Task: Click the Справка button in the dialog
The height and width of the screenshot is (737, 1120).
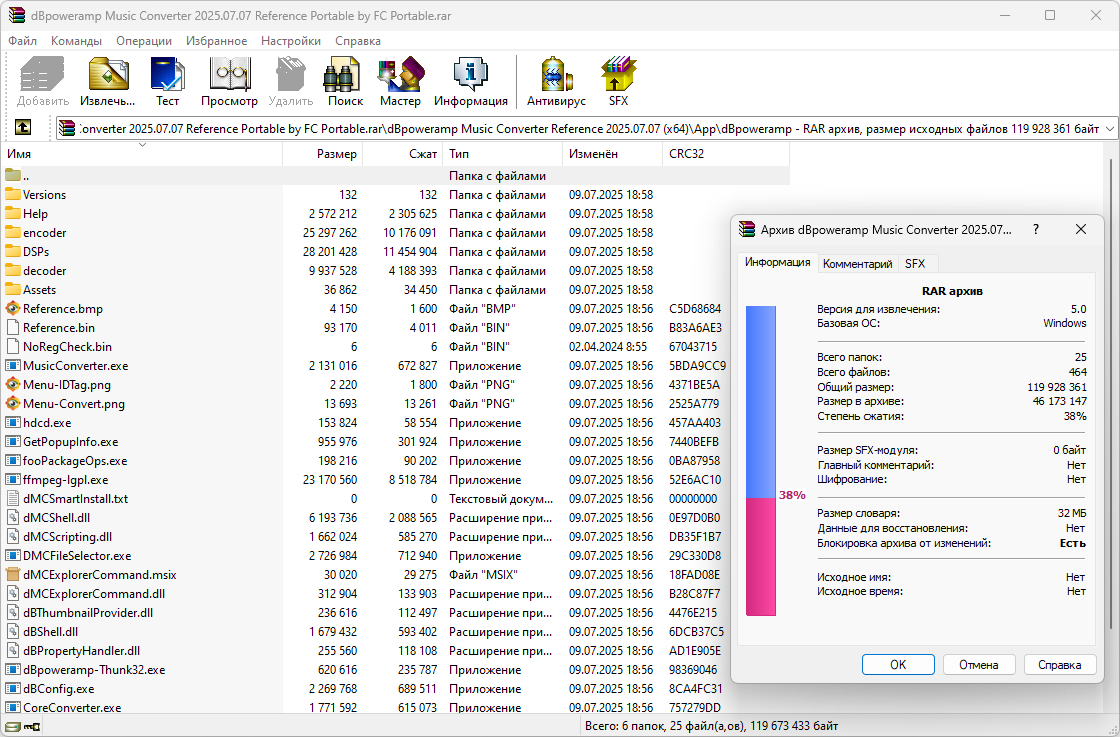Action: (x=1059, y=664)
